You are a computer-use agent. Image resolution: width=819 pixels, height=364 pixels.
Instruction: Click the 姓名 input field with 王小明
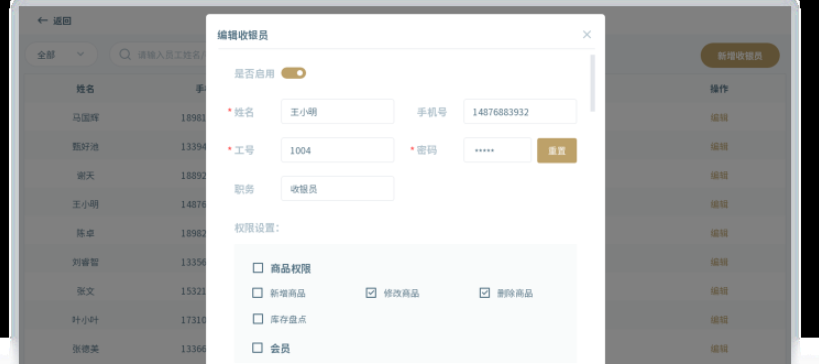337,111
